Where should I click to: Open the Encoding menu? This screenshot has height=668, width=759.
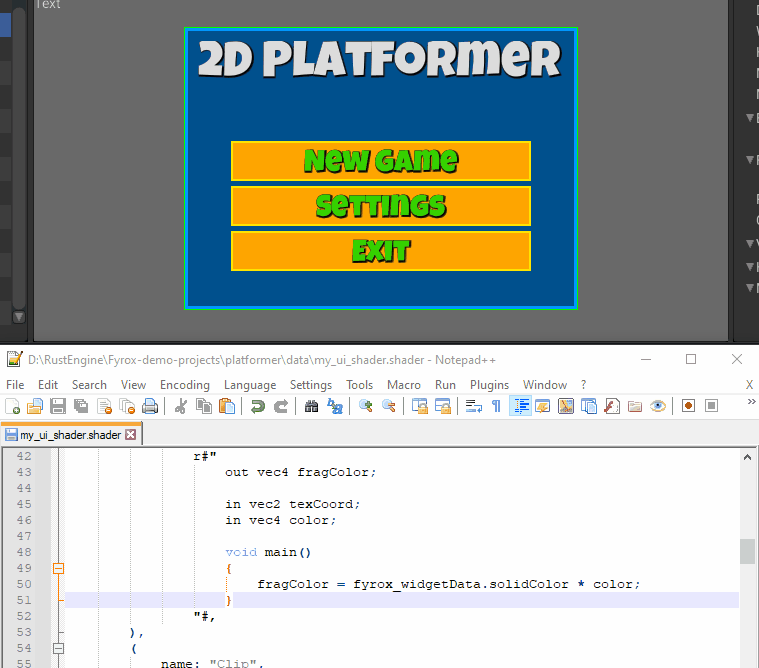185,385
